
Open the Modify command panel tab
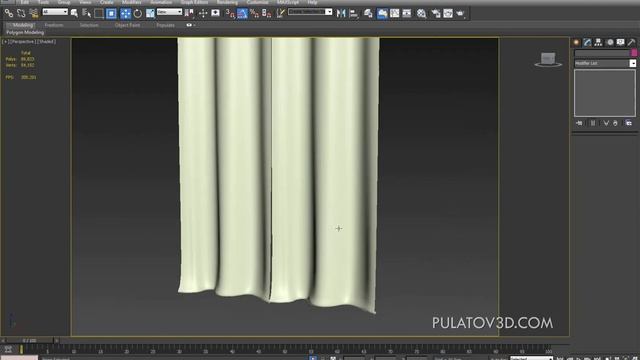(587, 42)
